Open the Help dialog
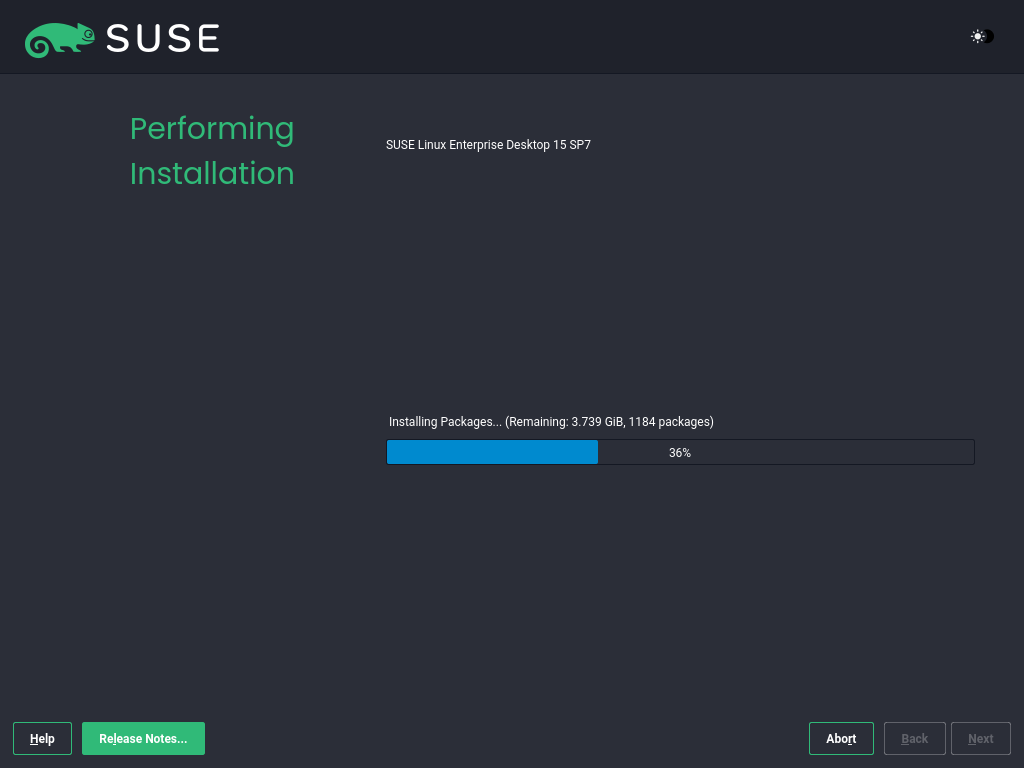This screenshot has height=768, width=1024. point(42,739)
